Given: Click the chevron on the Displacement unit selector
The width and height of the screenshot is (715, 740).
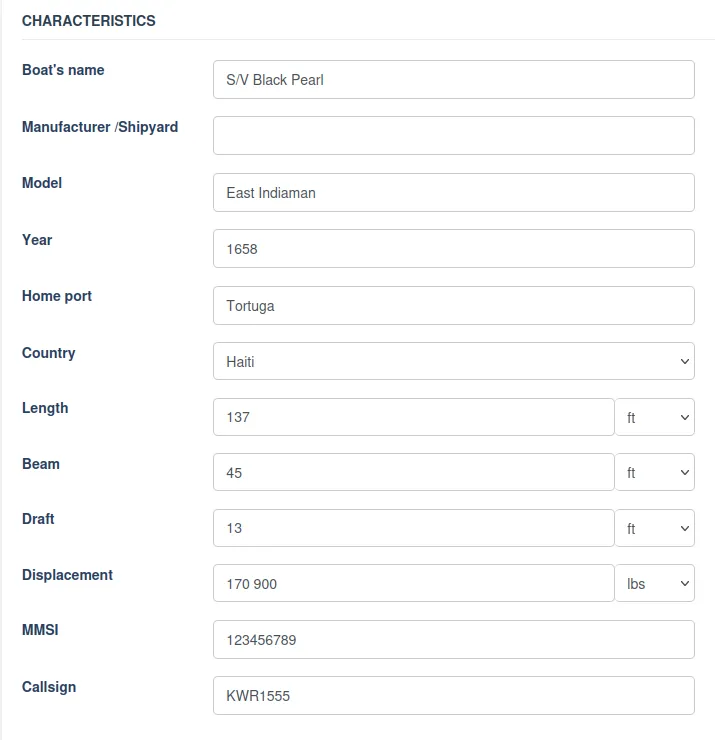Looking at the screenshot, I should (685, 584).
